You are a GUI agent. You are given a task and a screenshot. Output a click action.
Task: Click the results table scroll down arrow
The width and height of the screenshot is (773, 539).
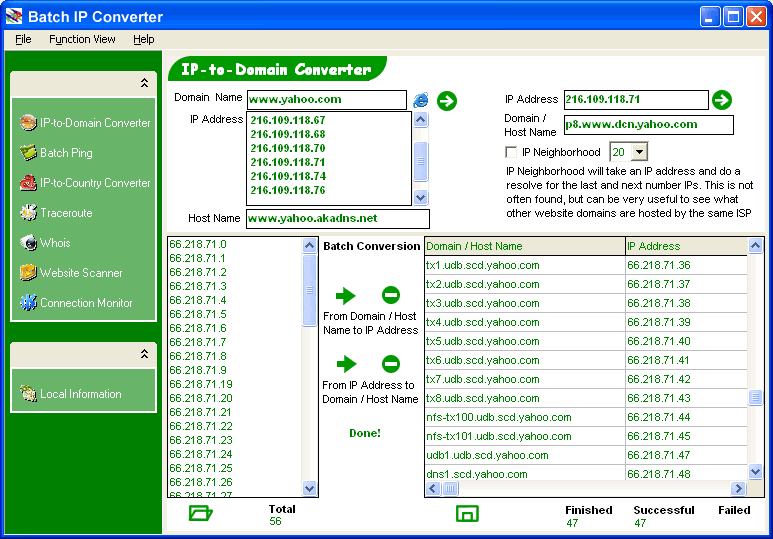point(755,471)
